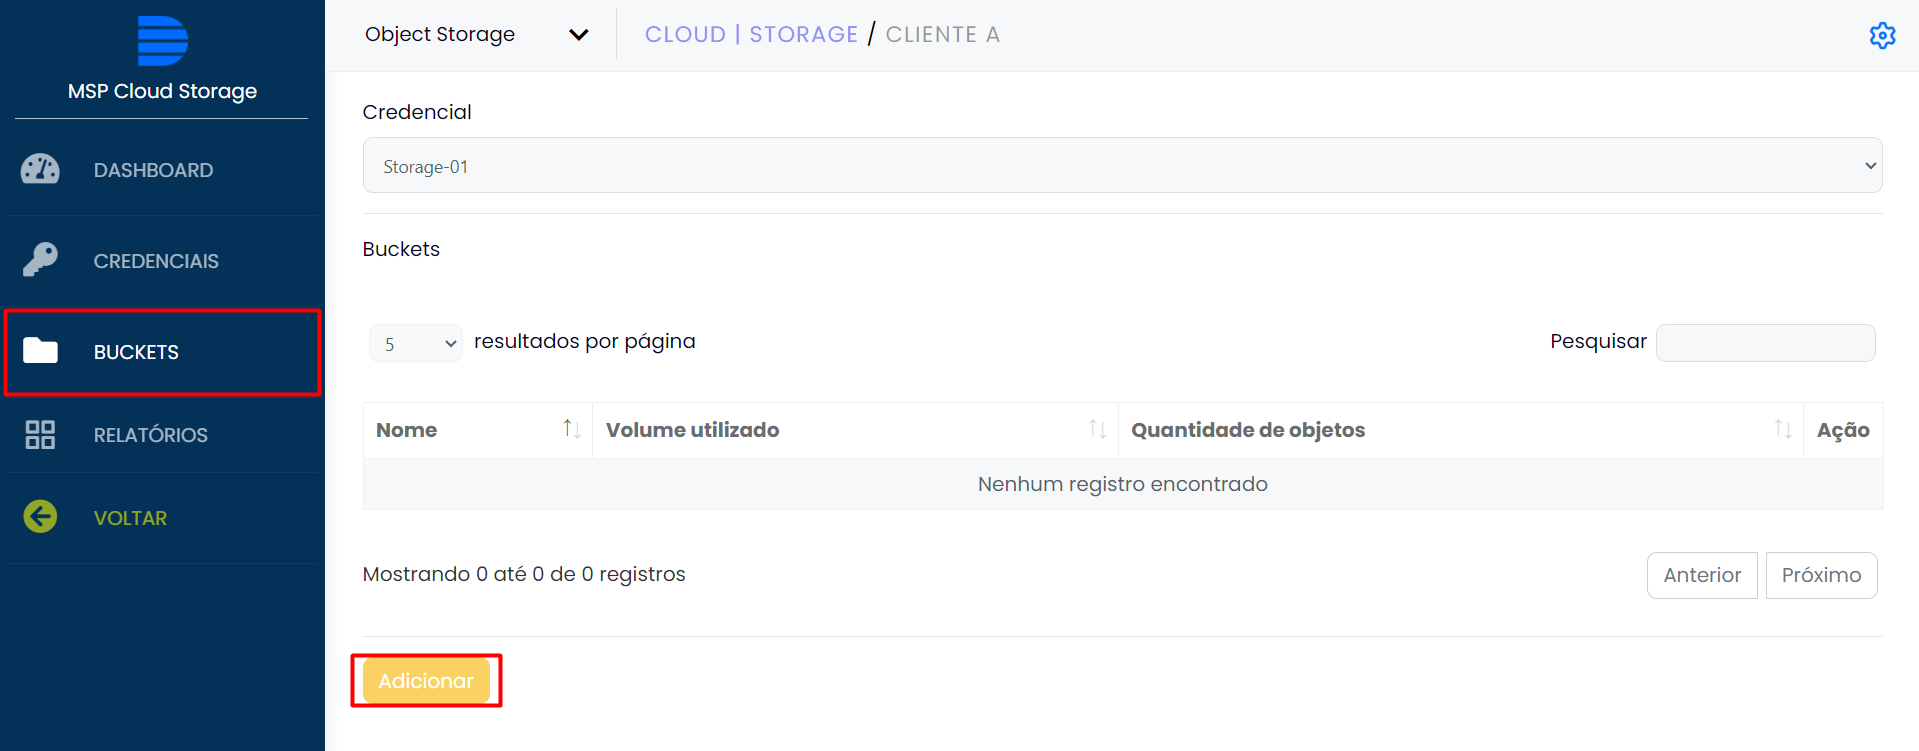
Task: Go to the DASHBOARD menu item
Action: [153, 170]
